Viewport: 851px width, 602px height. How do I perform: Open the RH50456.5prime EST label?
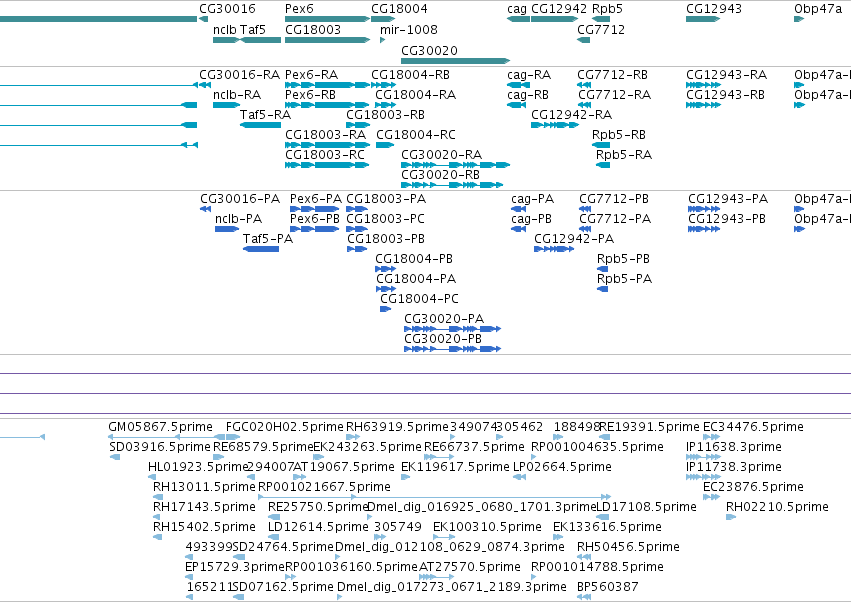pos(628,547)
